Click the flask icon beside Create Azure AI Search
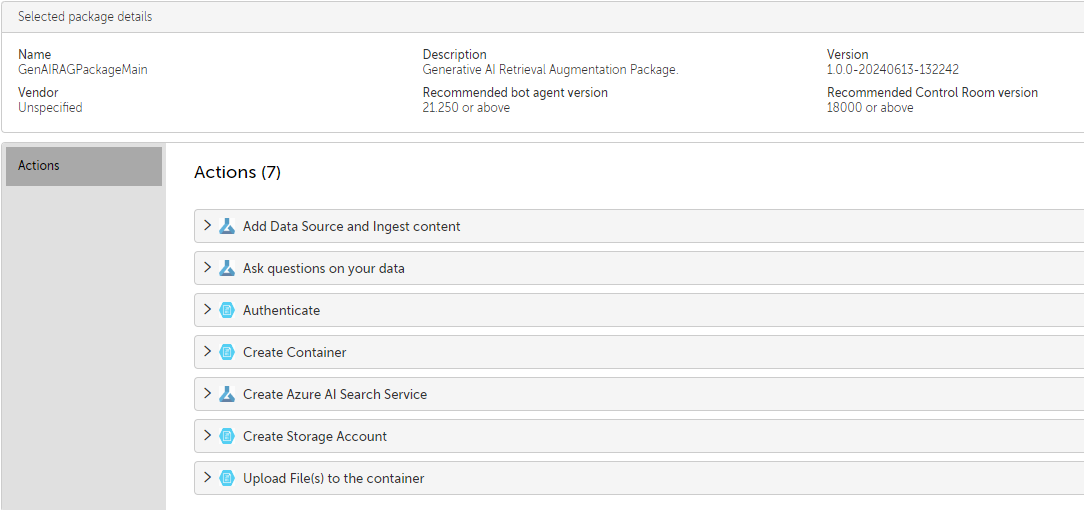Screen dimensions: 1084x510 coord(226,394)
